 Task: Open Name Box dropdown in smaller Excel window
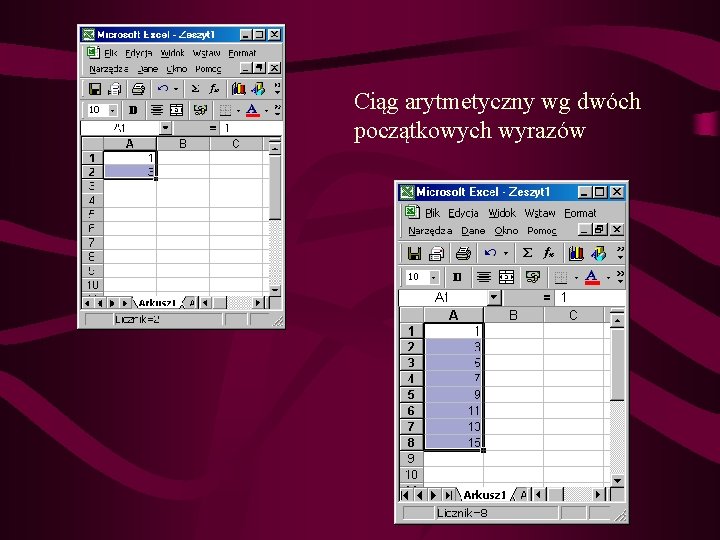point(166,128)
